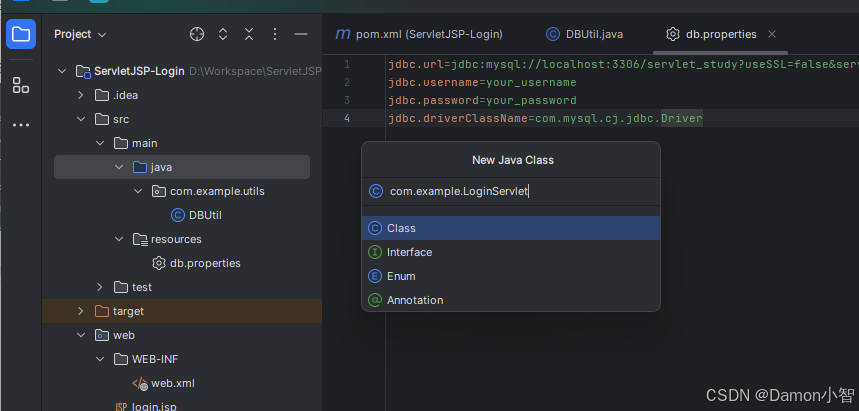Screen dimensions: 859x411
Task: Click line number 1 in gutter
Action: click(346, 65)
